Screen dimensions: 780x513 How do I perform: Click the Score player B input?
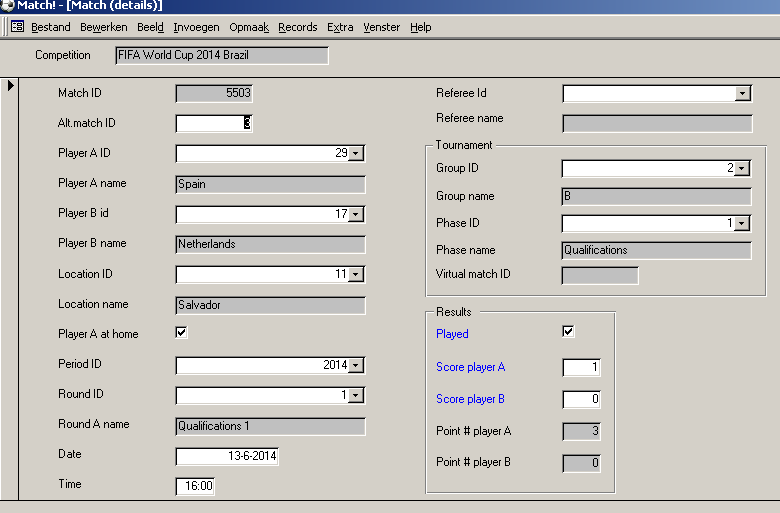(x=582, y=400)
